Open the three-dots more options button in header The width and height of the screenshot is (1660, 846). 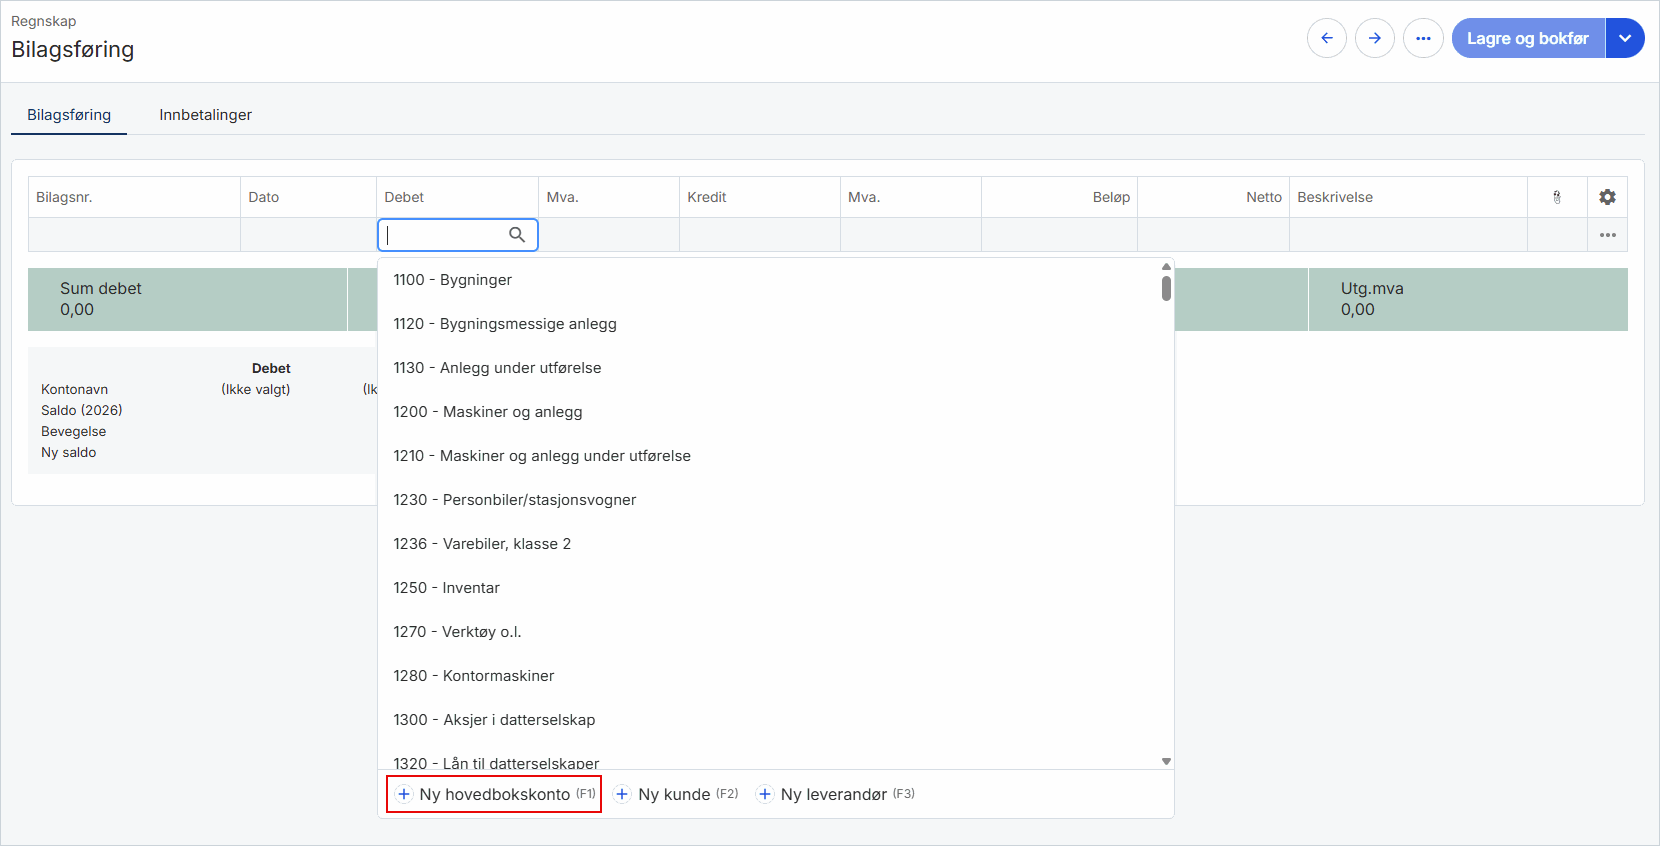(x=1423, y=38)
